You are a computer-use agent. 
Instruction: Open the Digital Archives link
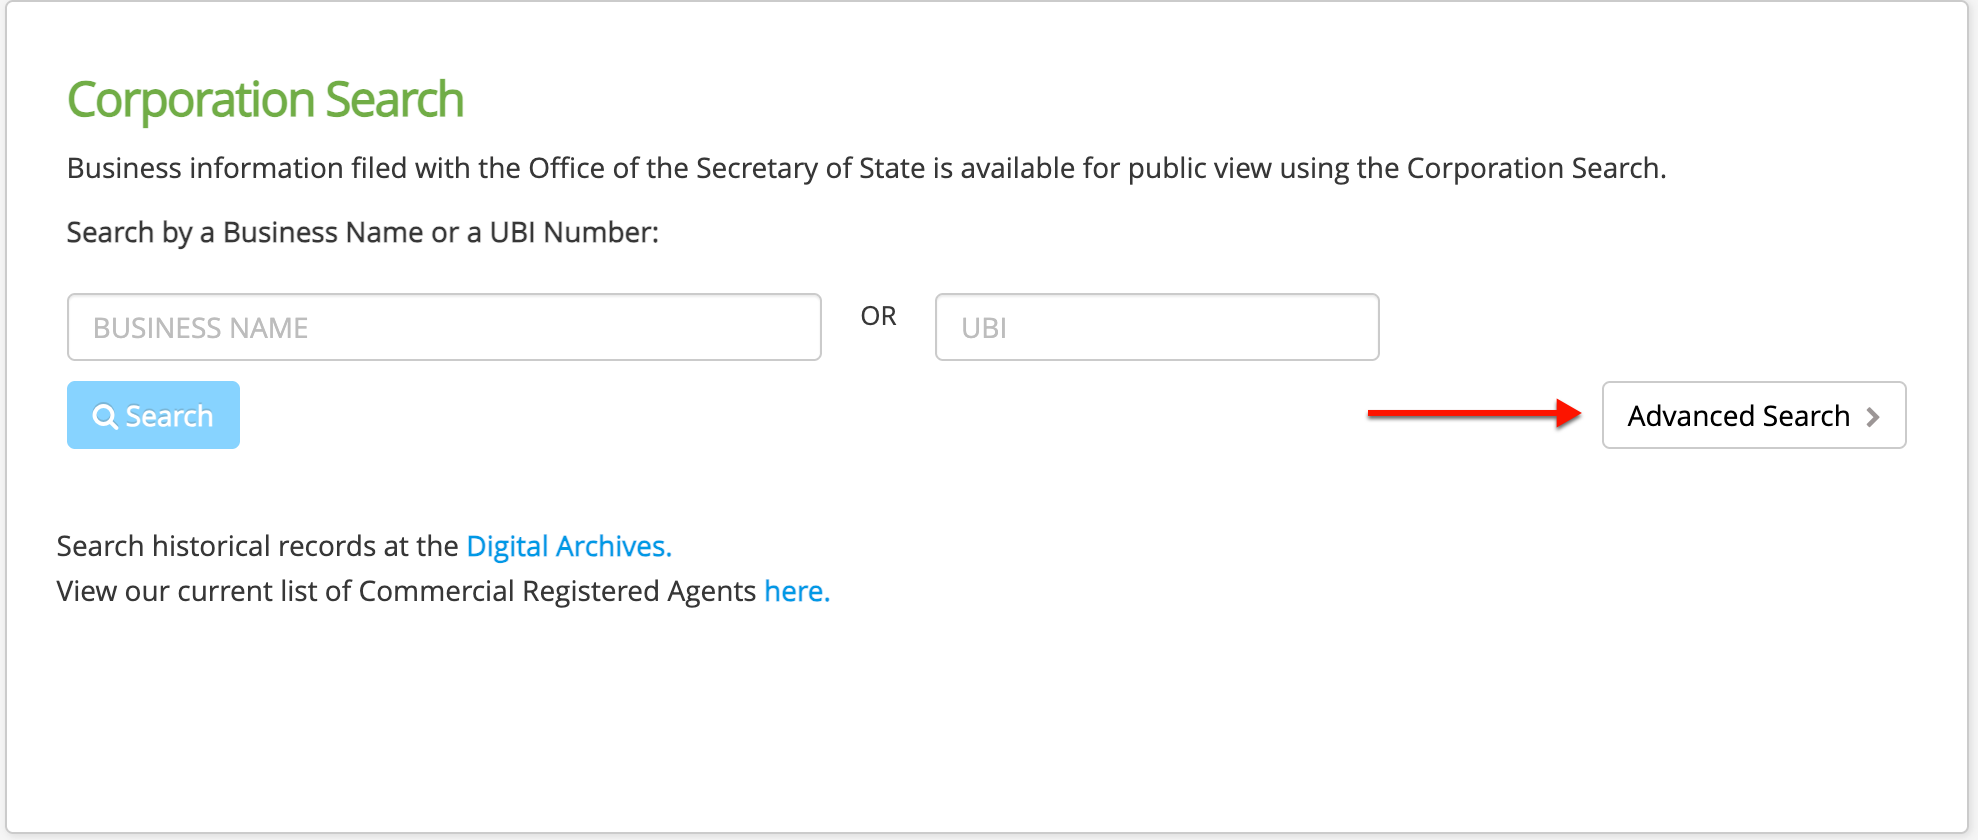pyautogui.click(x=569, y=546)
